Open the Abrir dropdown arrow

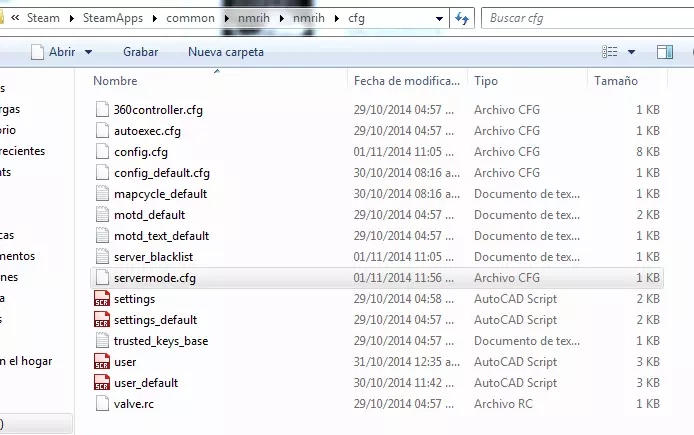coord(89,52)
